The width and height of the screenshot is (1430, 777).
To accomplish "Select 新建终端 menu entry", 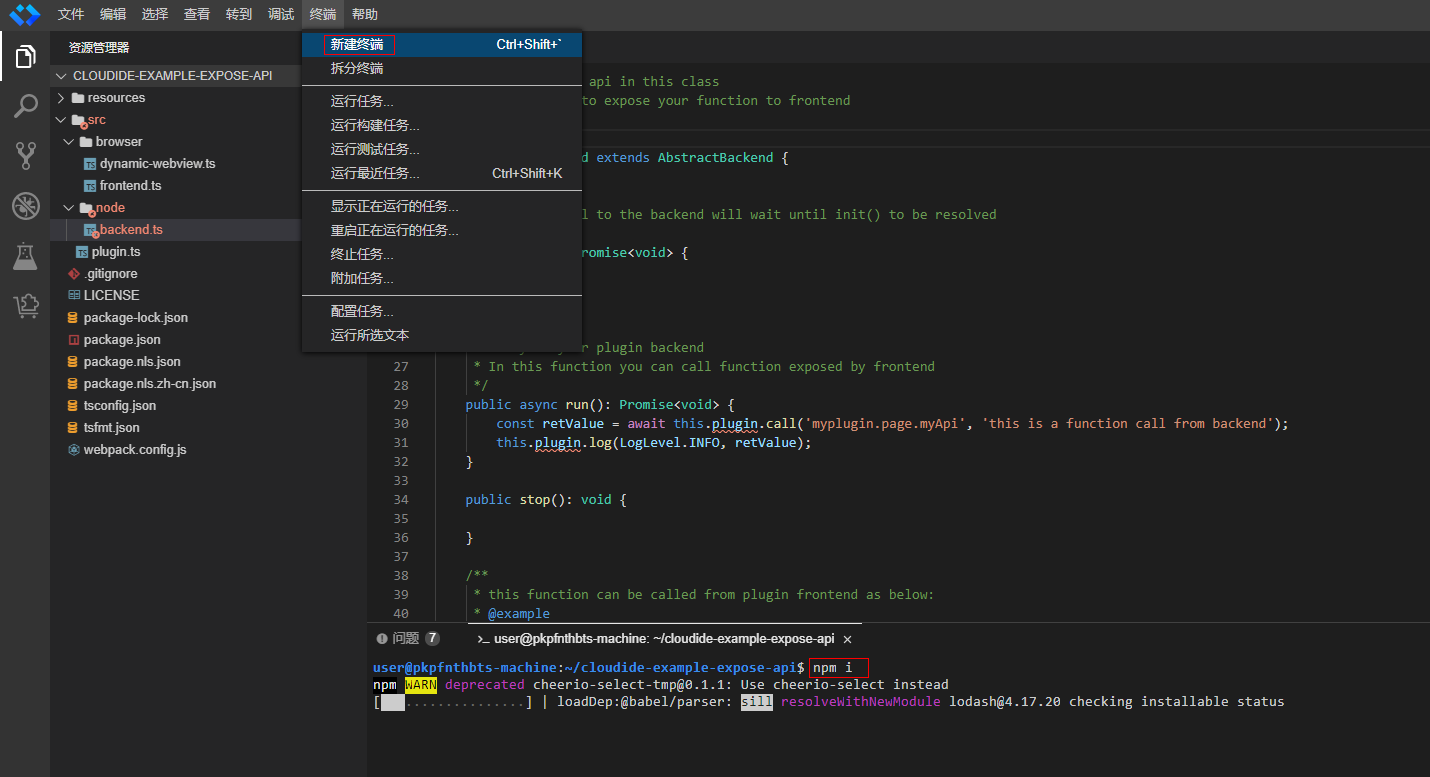I will pyautogui.click(x=357, y=45).
